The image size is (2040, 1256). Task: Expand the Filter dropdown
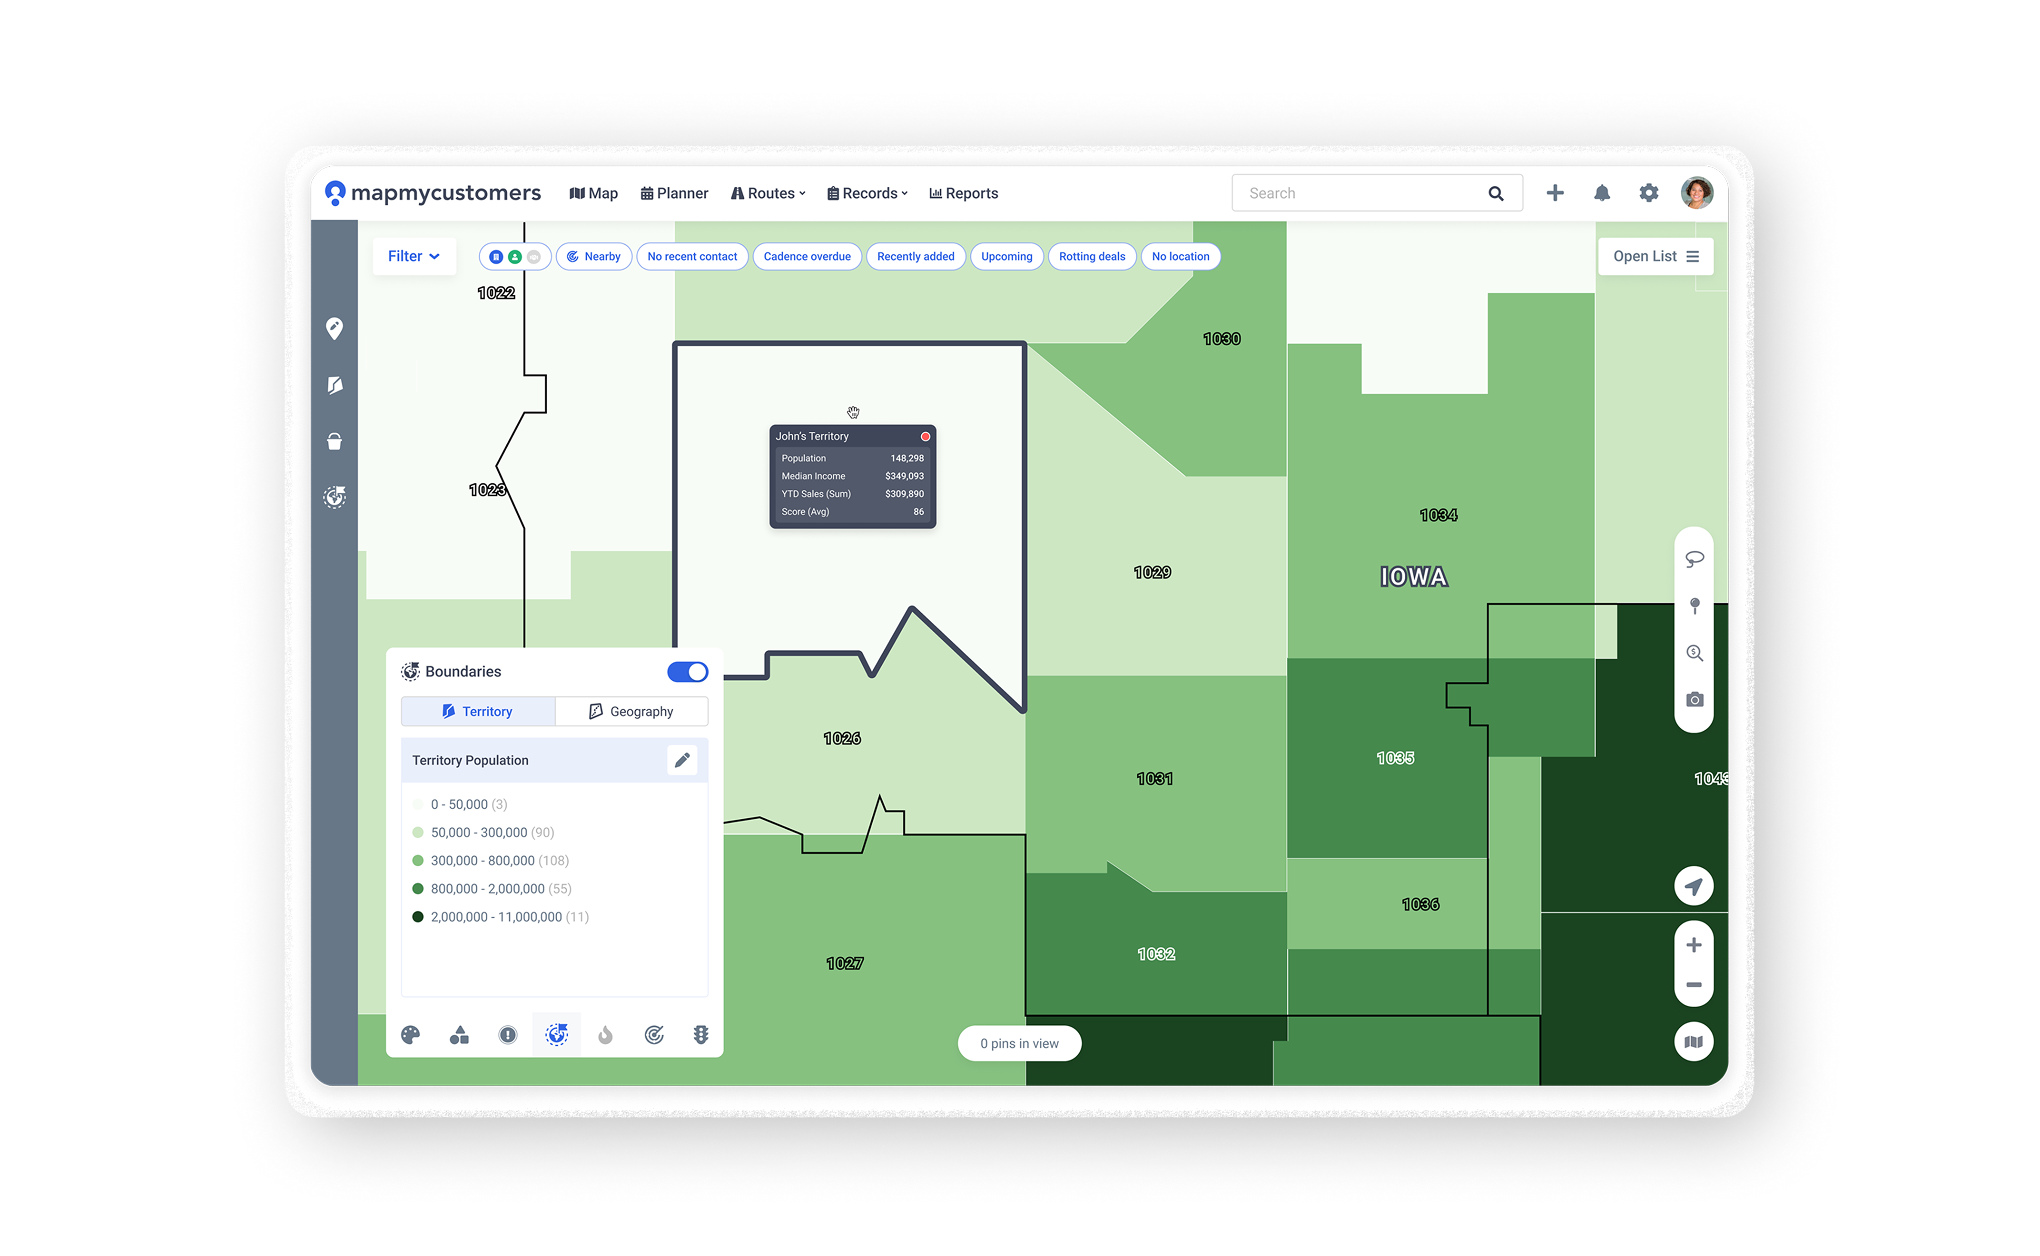pyautogui.click(x=413, y=257)
